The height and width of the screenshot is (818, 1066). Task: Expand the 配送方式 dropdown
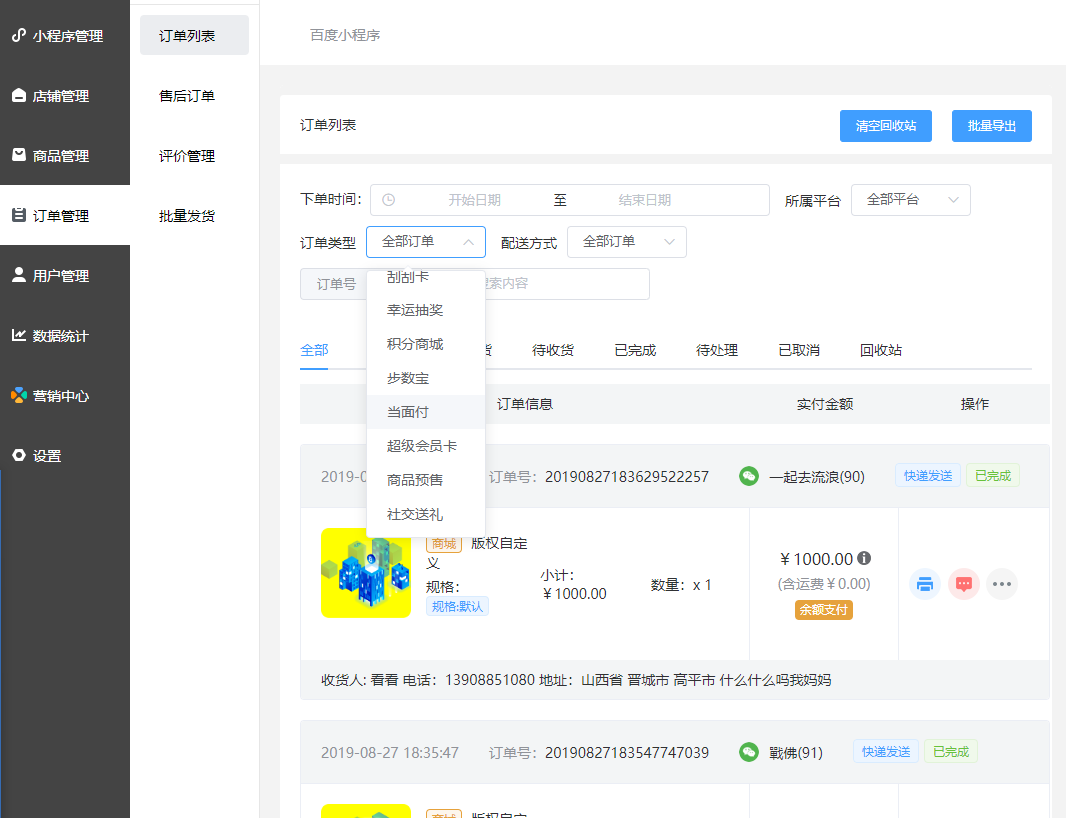point(627,242)
